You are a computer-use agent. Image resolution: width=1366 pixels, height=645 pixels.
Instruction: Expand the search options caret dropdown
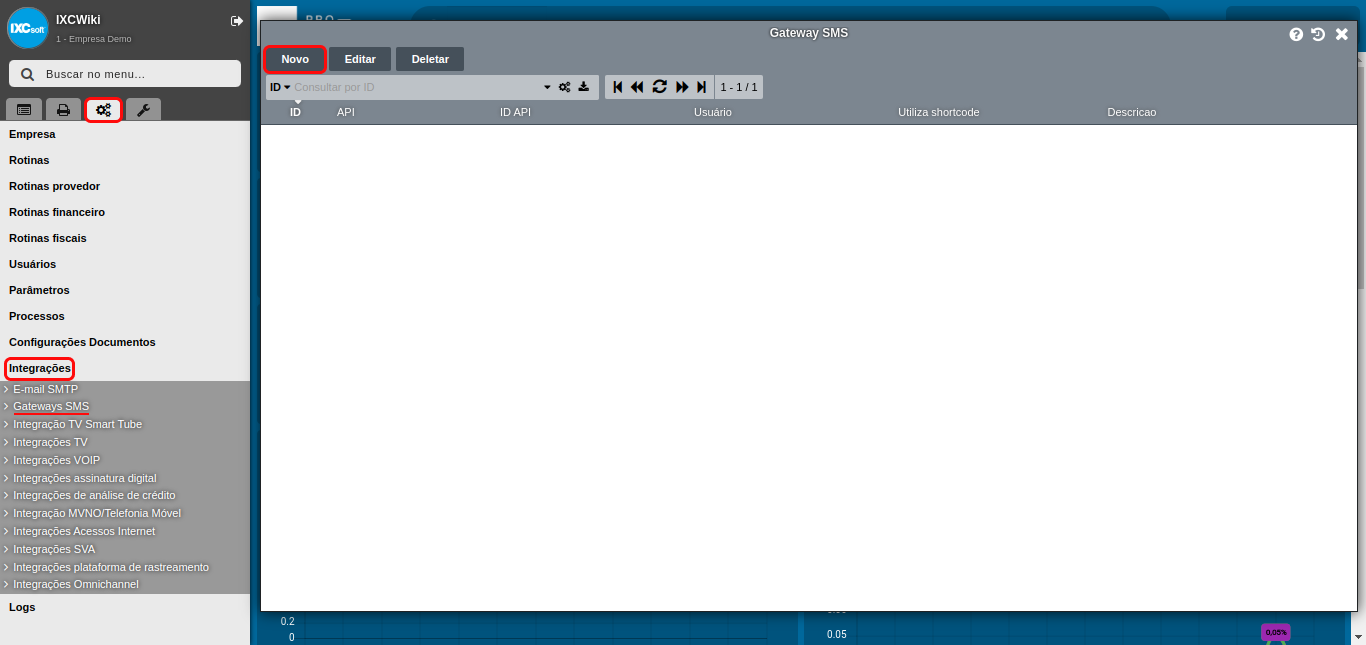pos(547,87)
